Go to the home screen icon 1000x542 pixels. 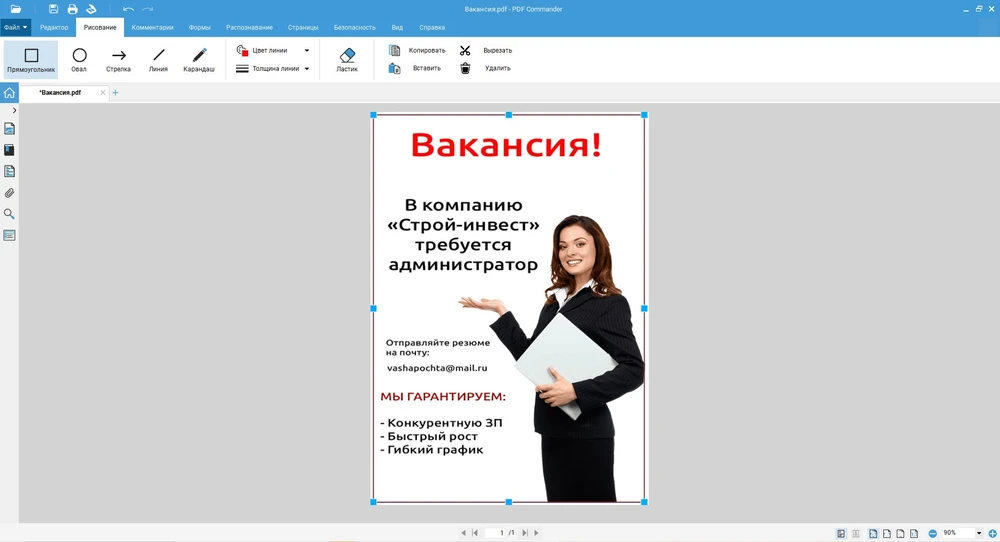[9, 93]
